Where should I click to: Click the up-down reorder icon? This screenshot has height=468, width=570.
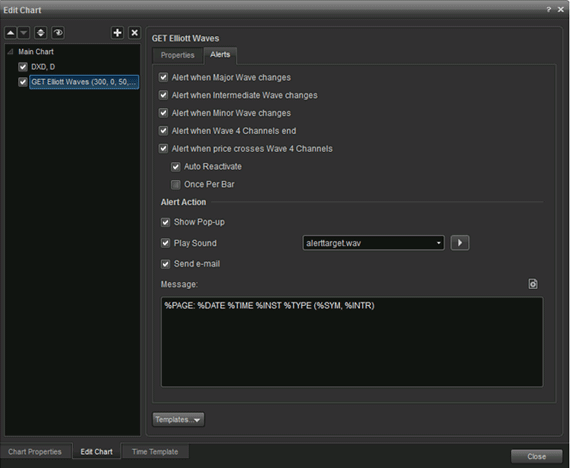click(x=40, y=33)
